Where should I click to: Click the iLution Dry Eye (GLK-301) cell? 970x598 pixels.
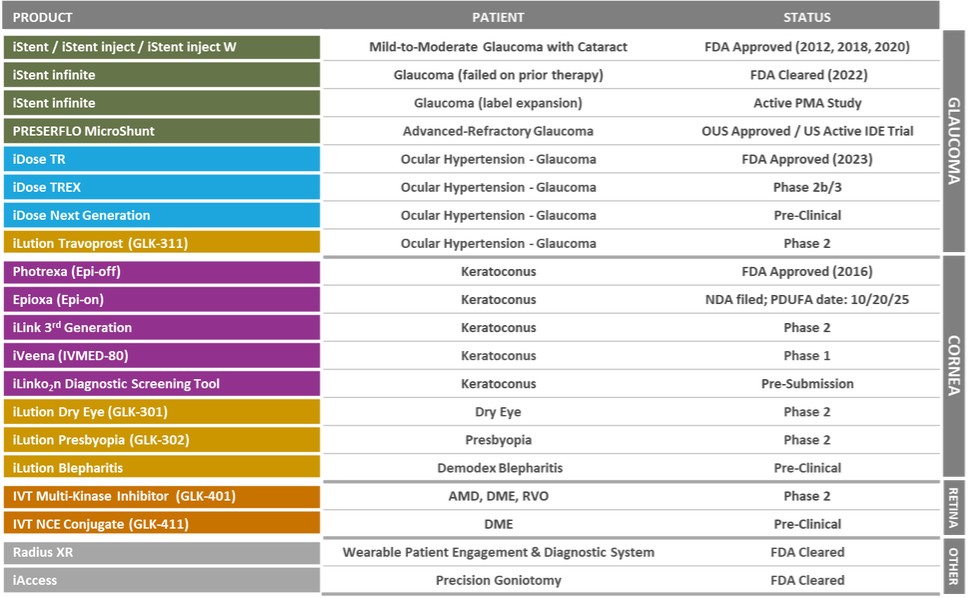point(162,412)
